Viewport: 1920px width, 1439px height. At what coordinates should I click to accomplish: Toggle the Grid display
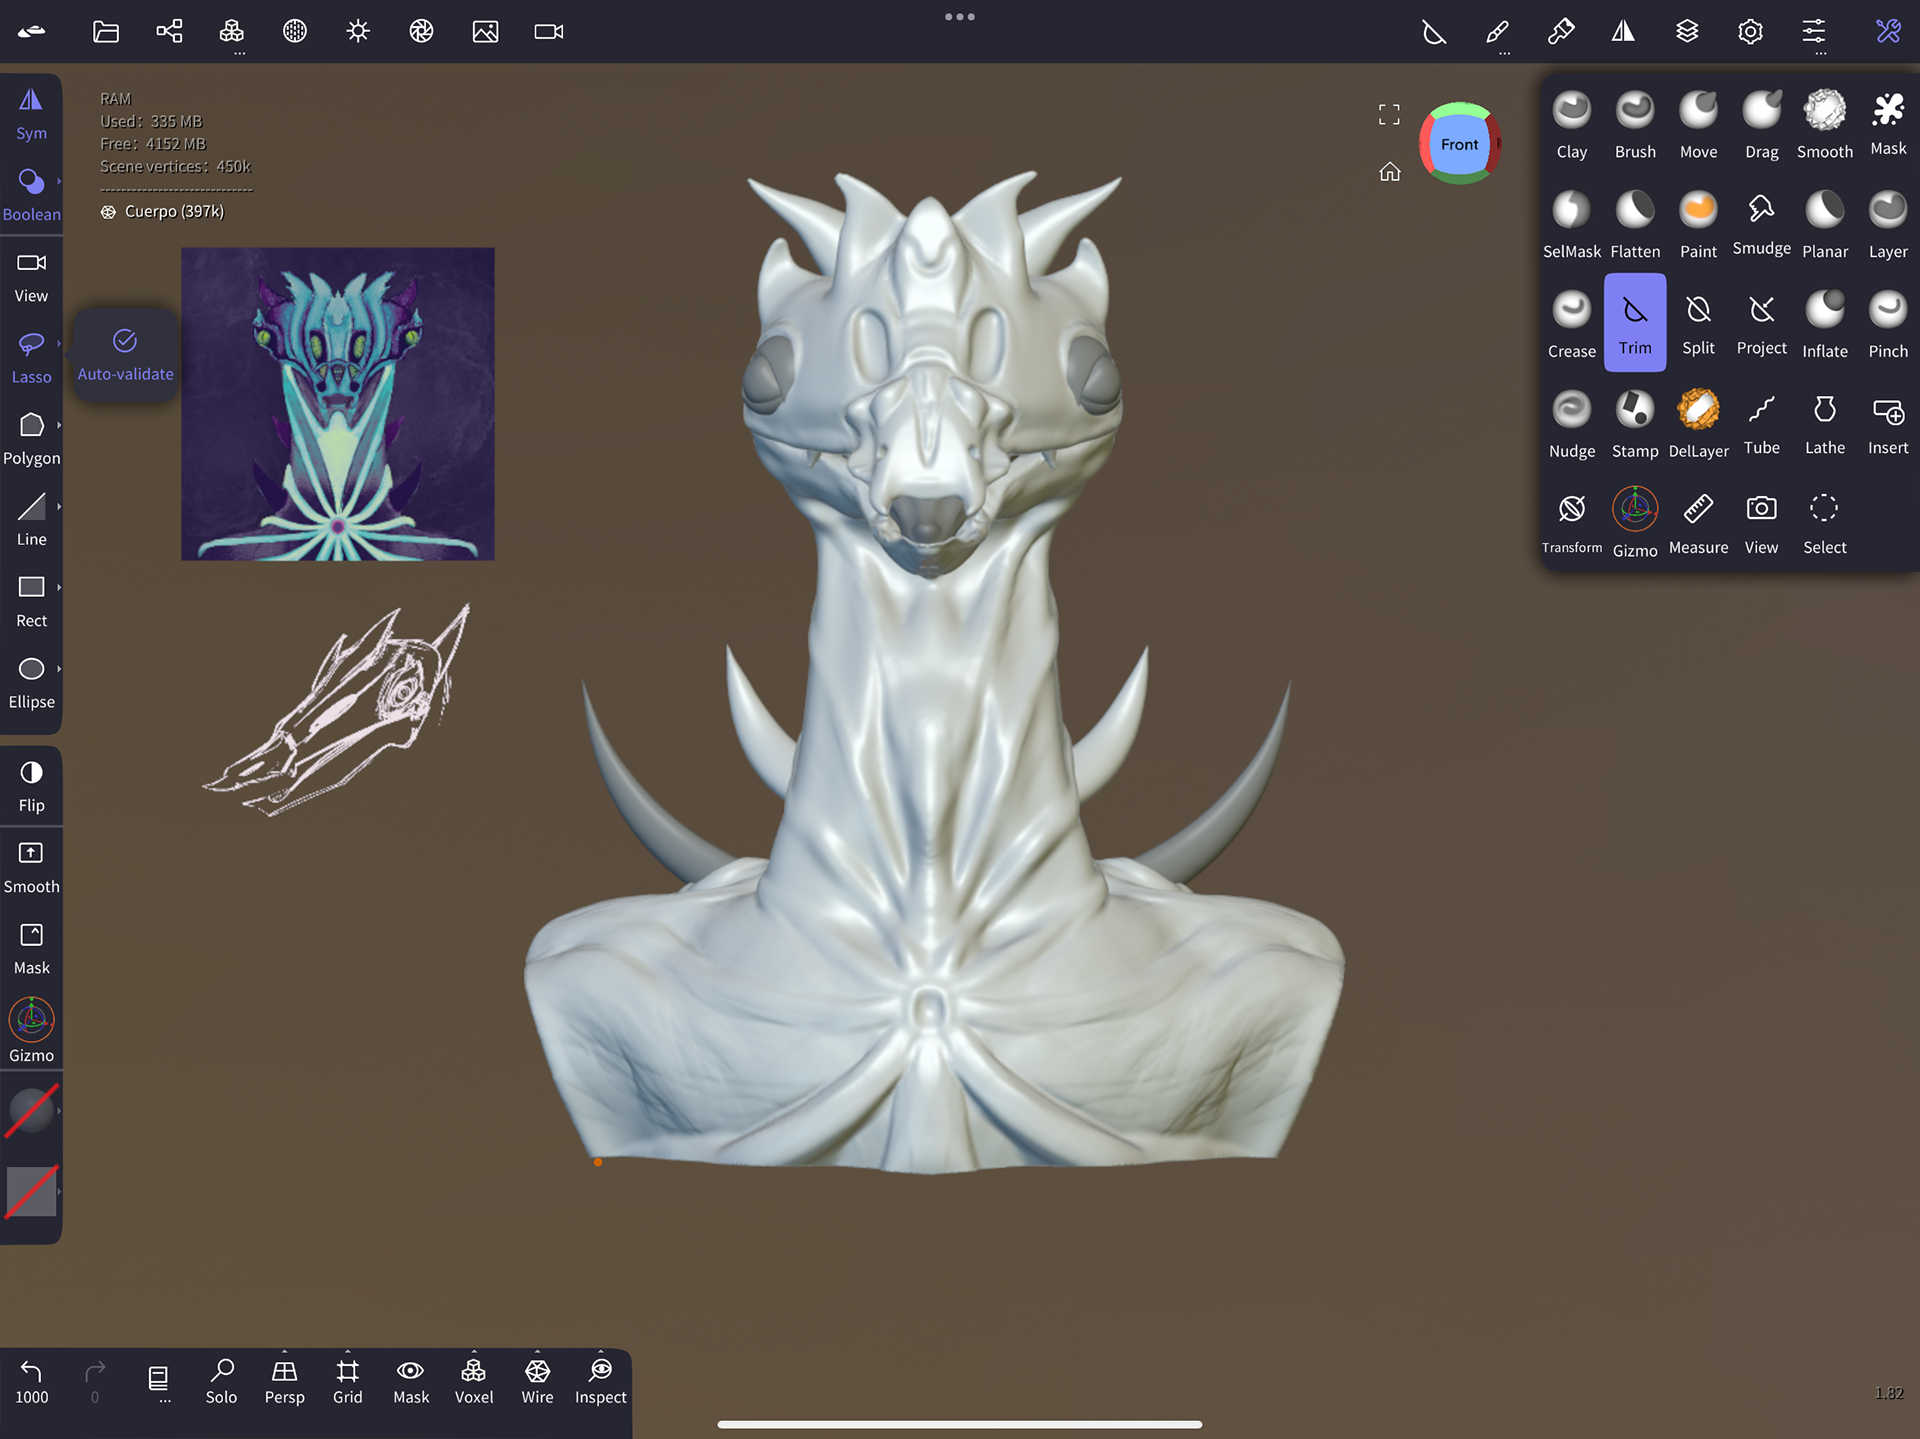point(347,1381)
